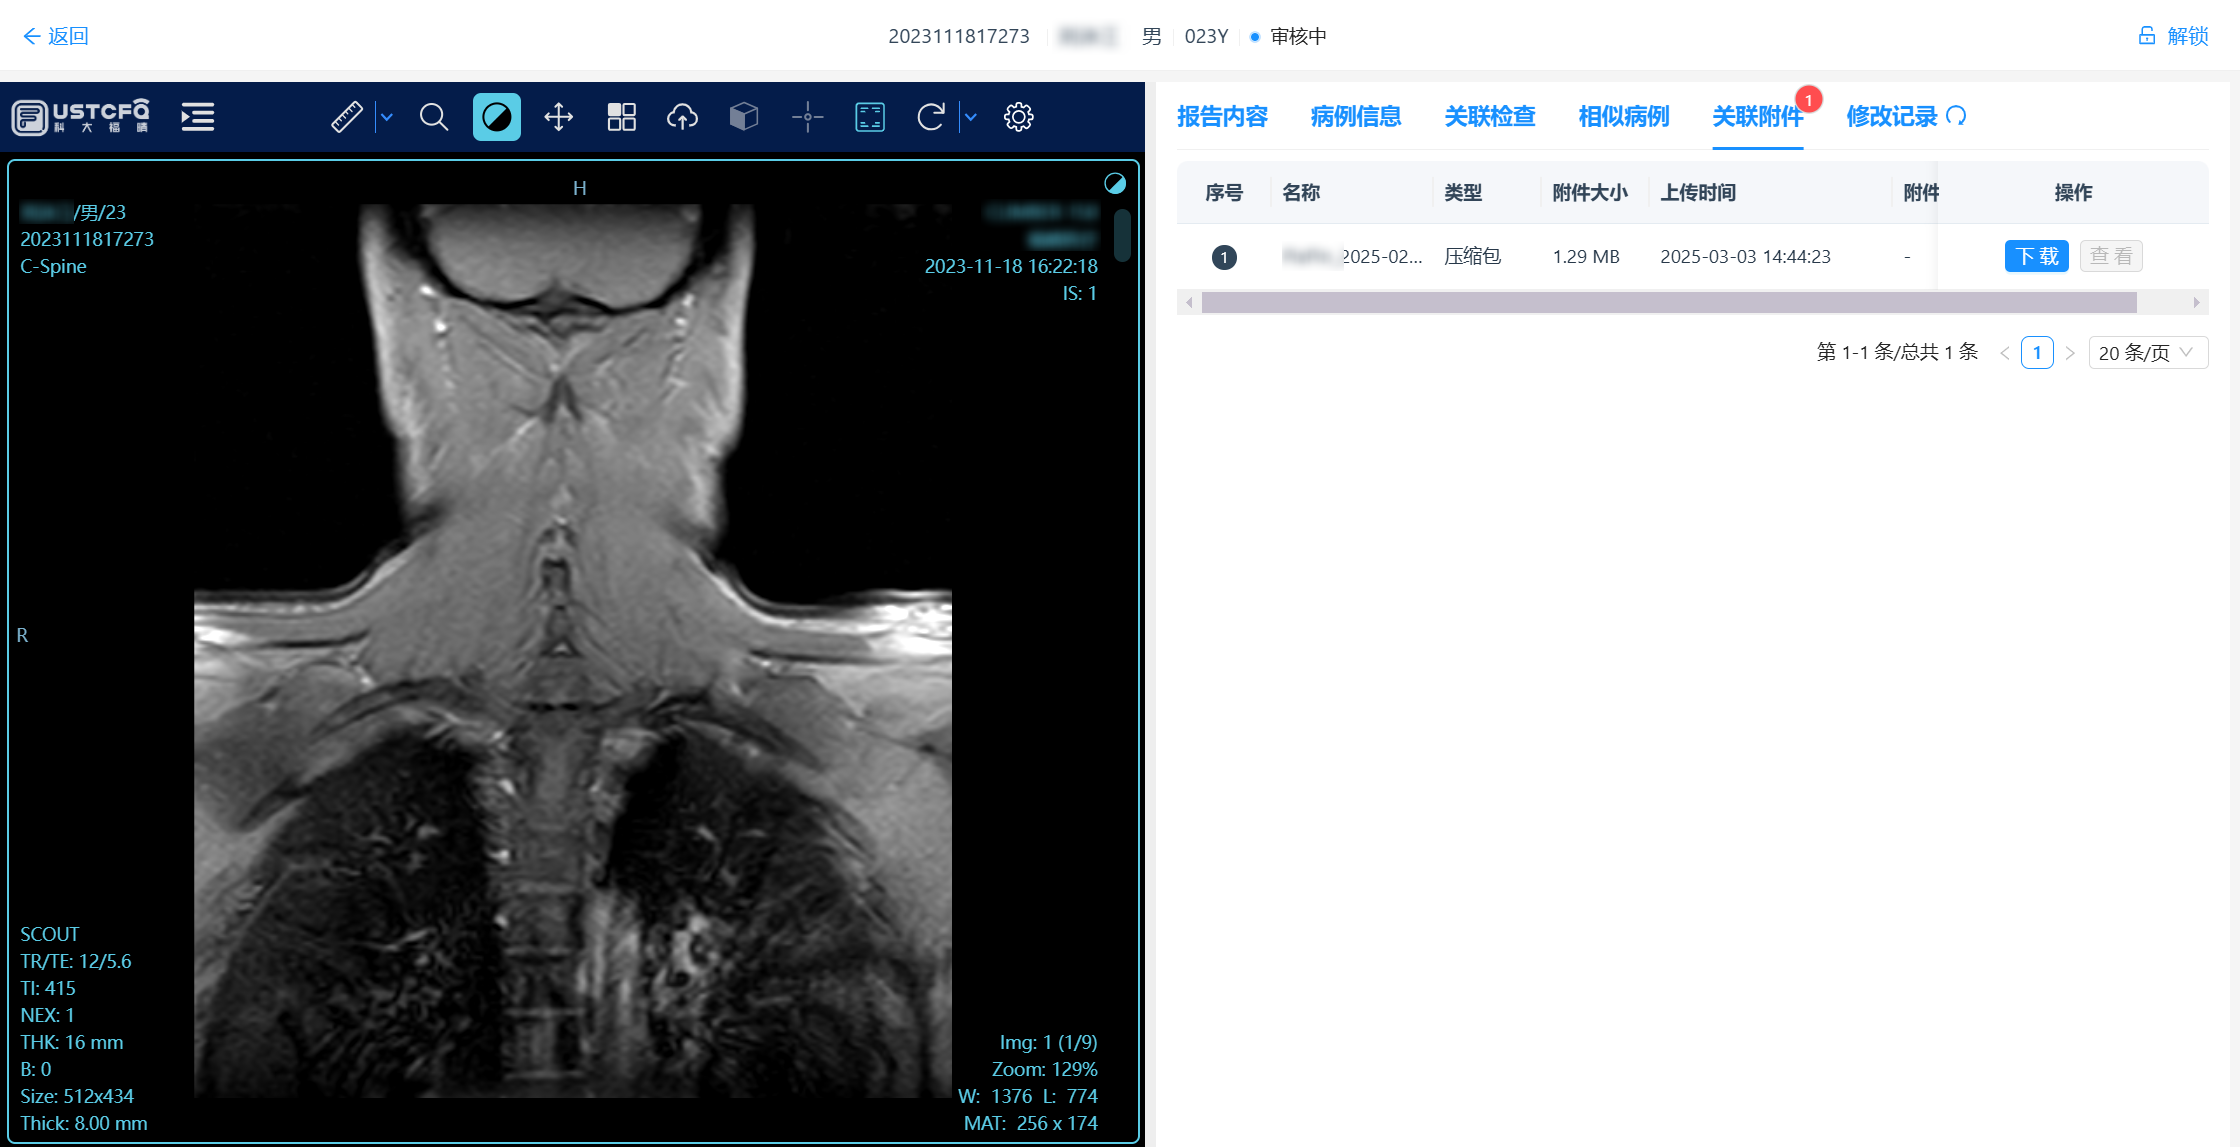
Task: Activate the crosshair localizer tool
Action: click(807, 117)
